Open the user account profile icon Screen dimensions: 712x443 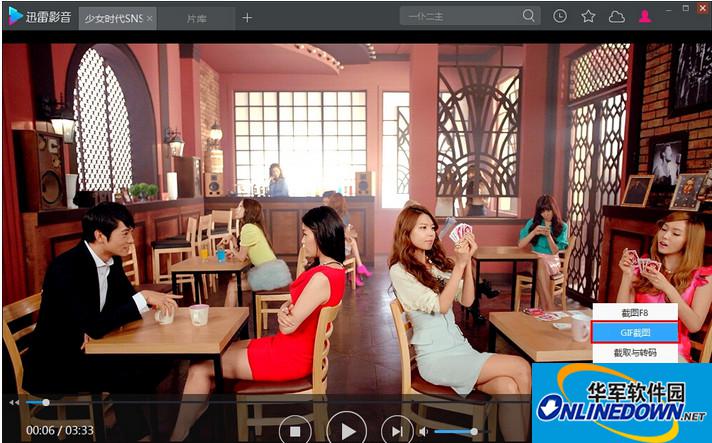coord(645,16)
